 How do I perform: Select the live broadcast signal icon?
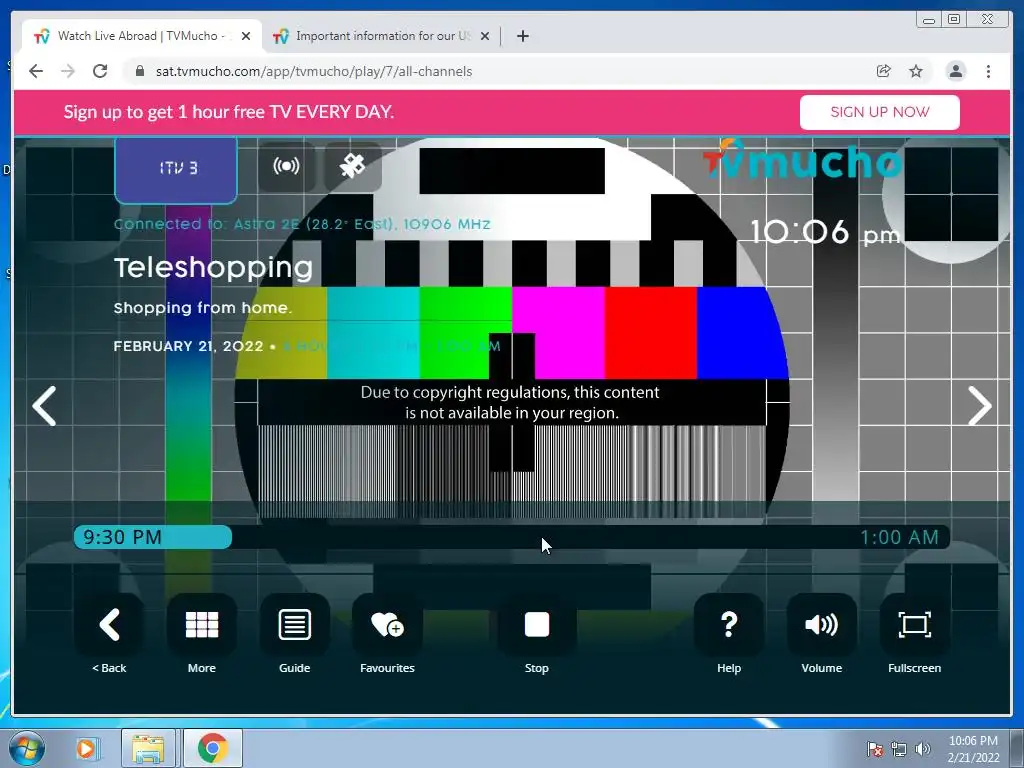point(287,167)
